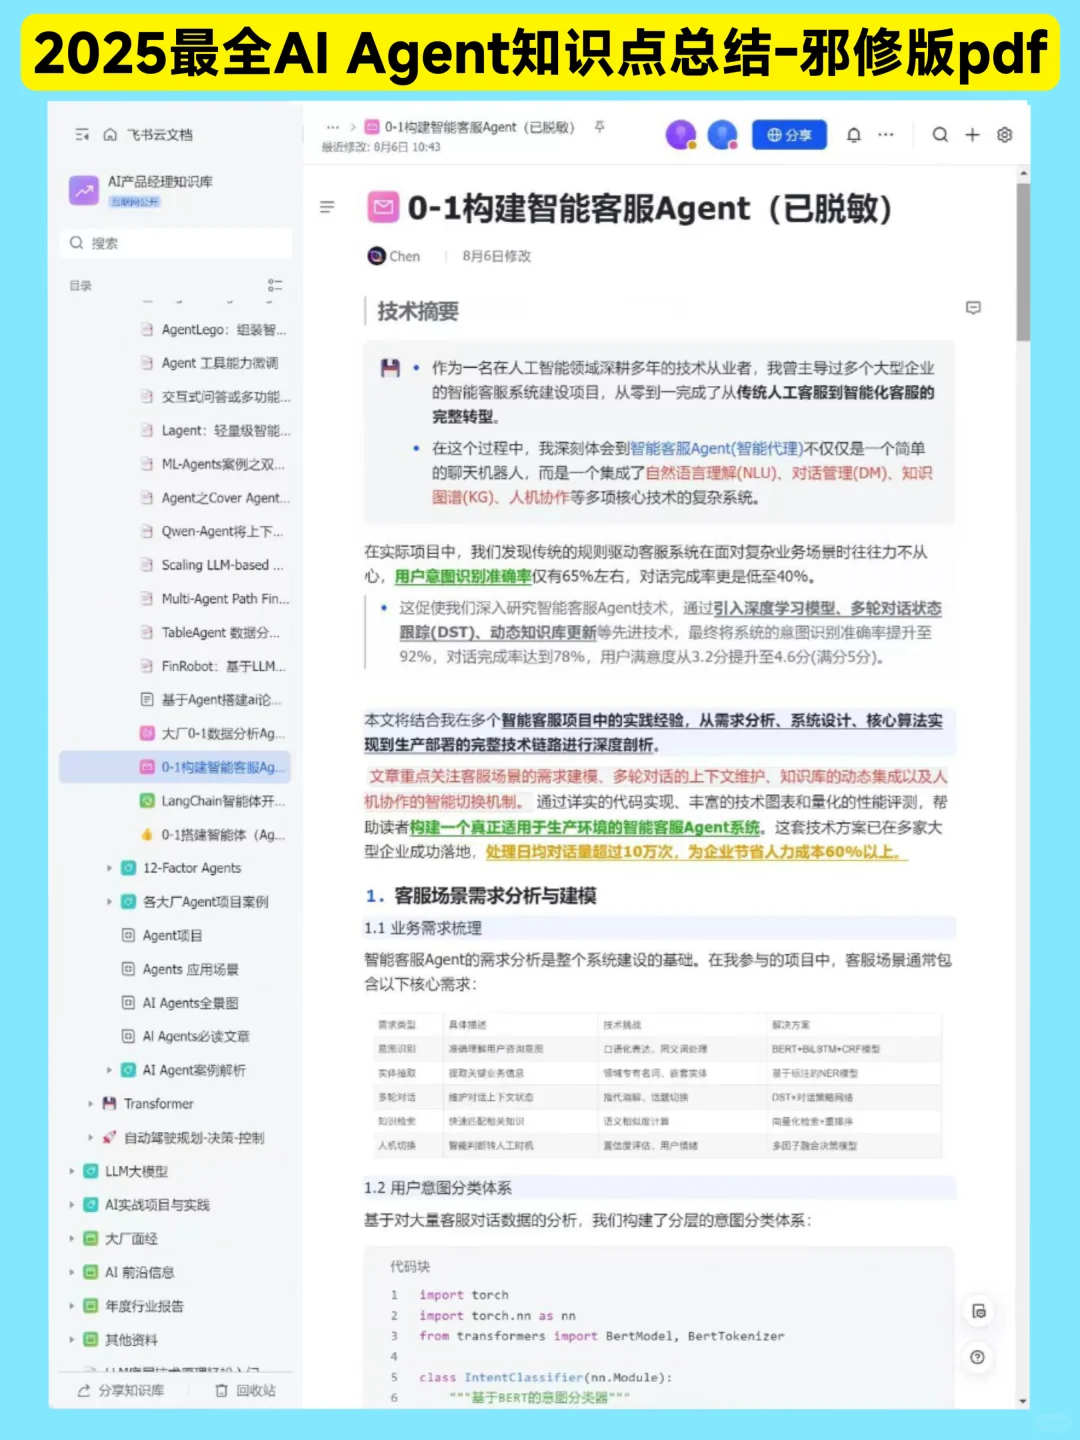The width and height of the screenshot is (1080, 1440).
Task: Go to the Feishu Docs home icon
Action: (x=110, y=134)
